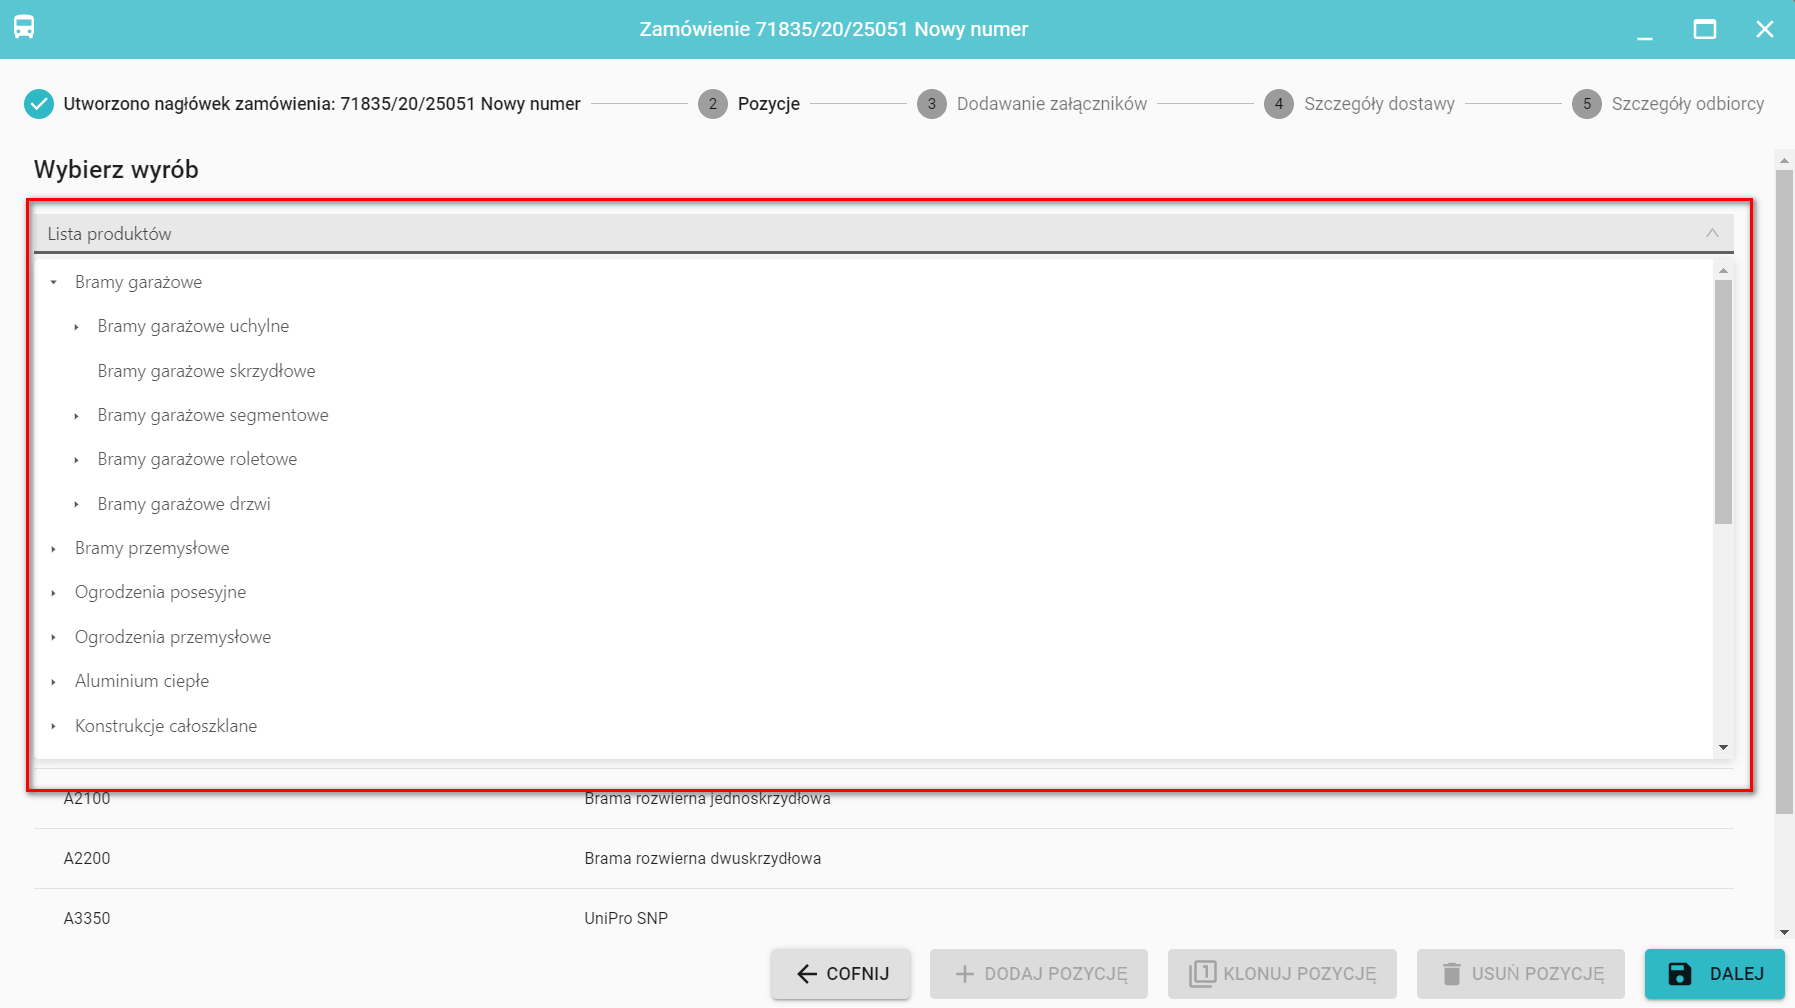
Task: Click step 3 circle for attachments
Action: coord(931,104)
